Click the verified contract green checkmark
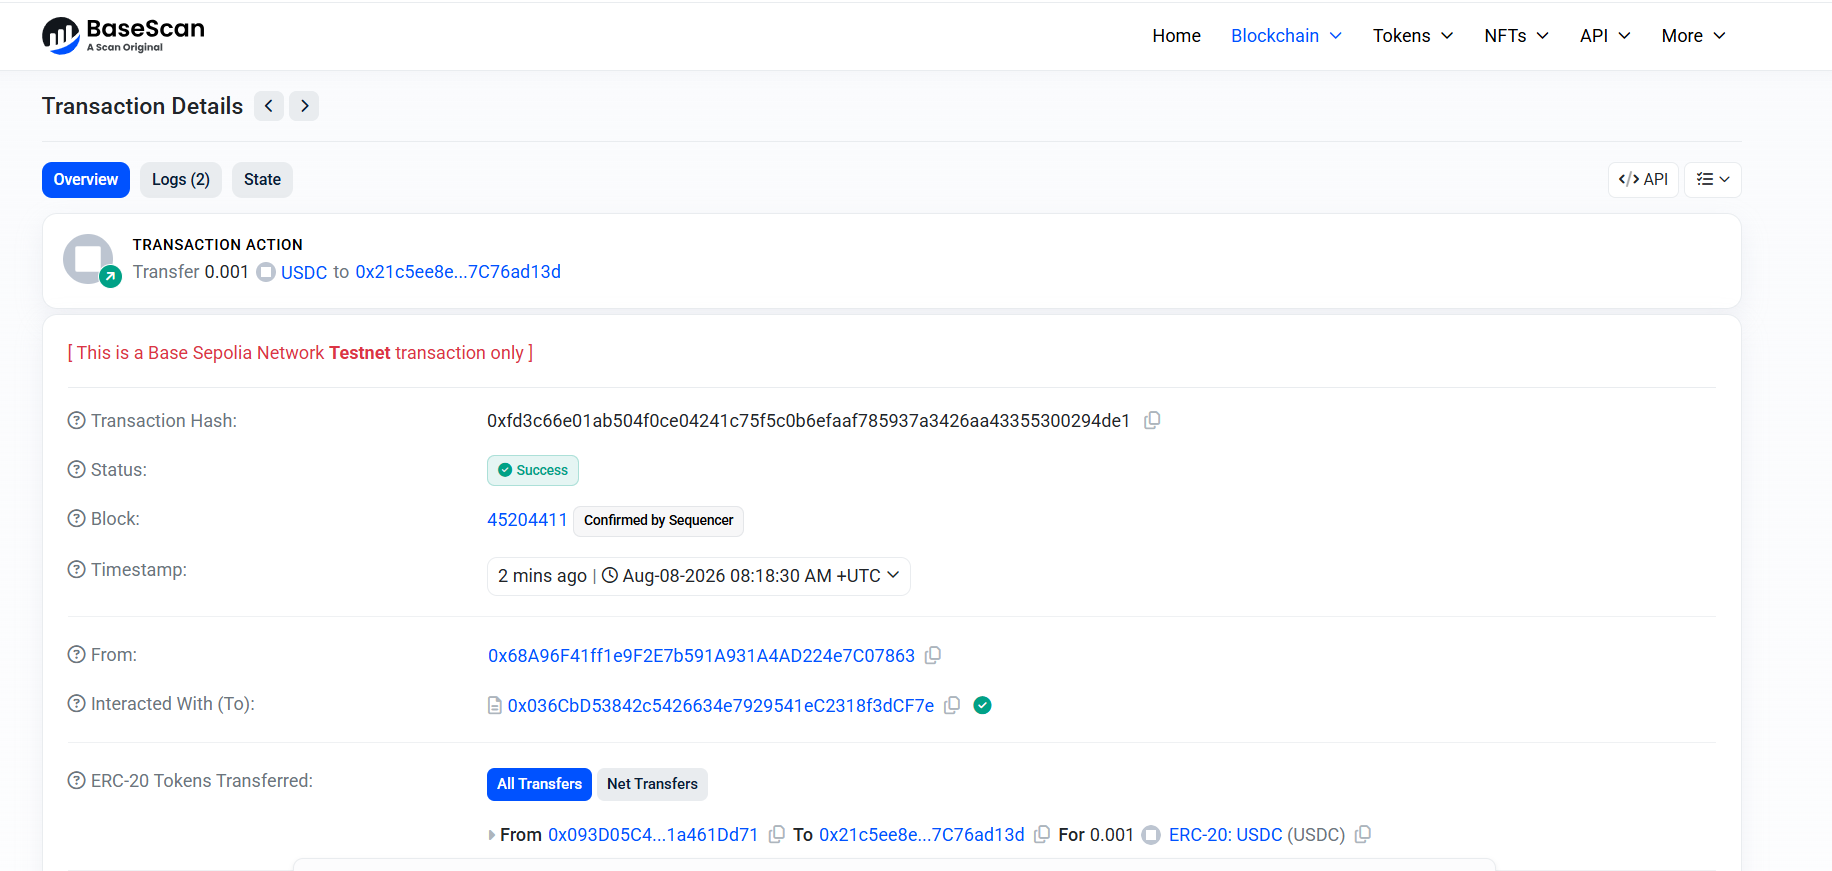This screenshot has width=1832, height=871. (983, 705)
